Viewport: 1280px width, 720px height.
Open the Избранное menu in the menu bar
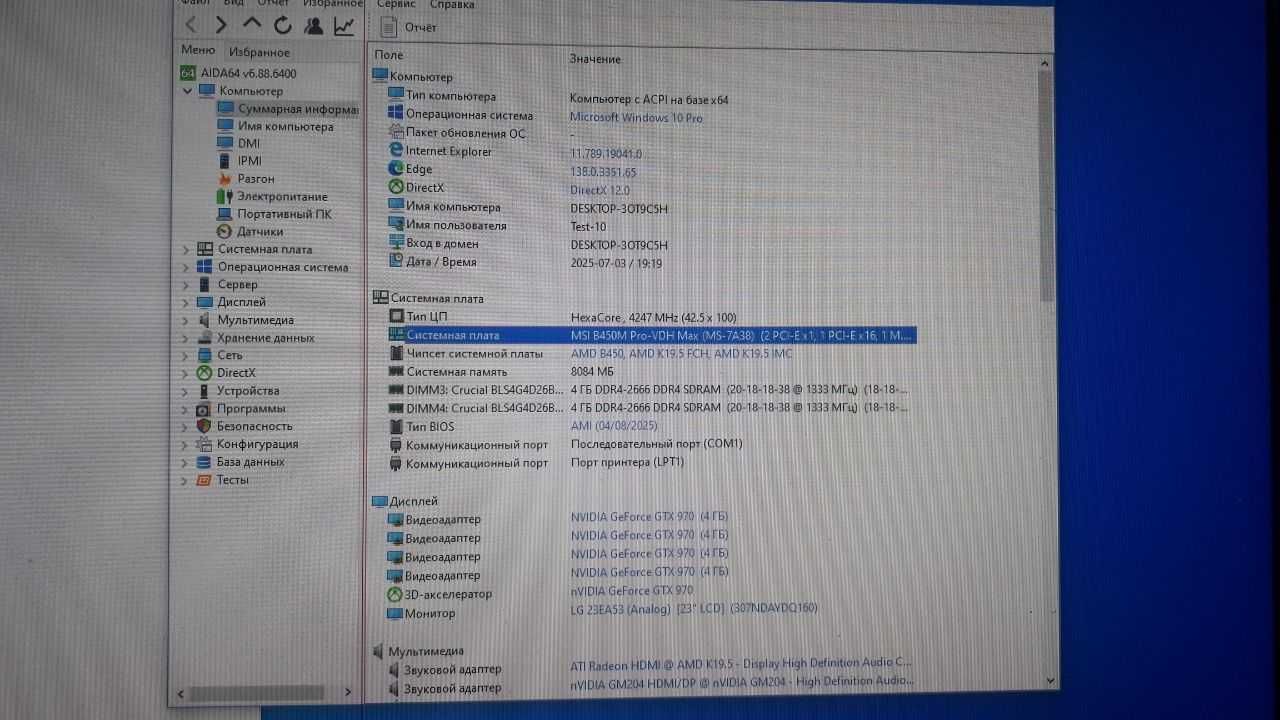point(333,3)
